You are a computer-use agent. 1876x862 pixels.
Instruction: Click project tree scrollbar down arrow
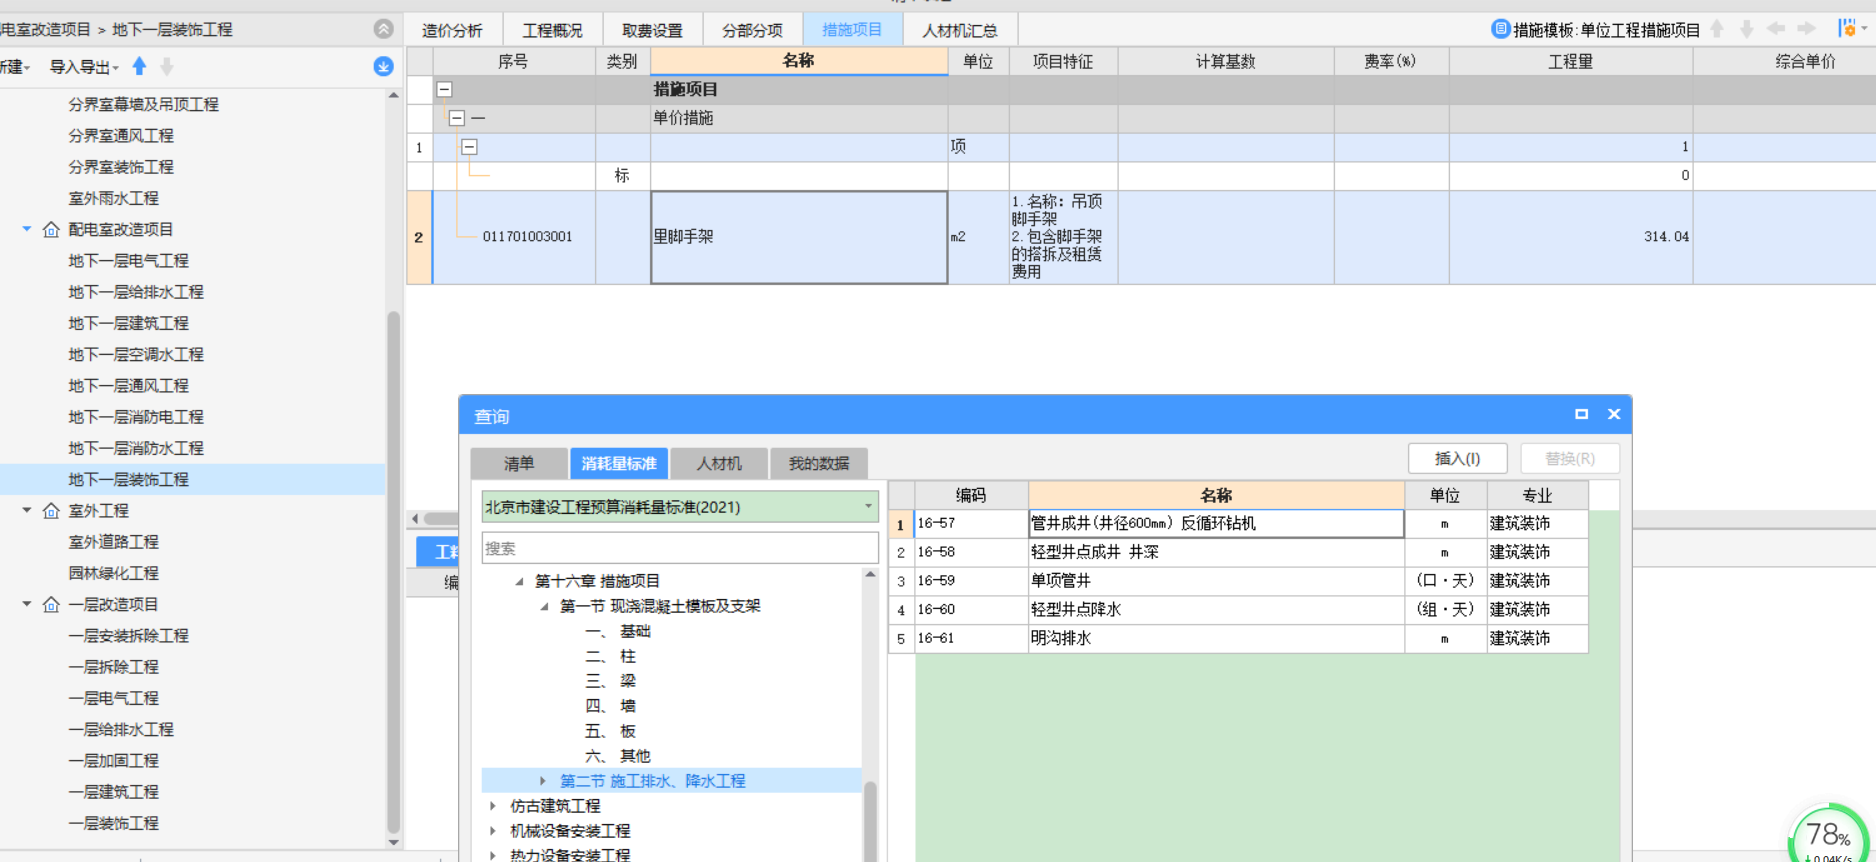(393, 842)
